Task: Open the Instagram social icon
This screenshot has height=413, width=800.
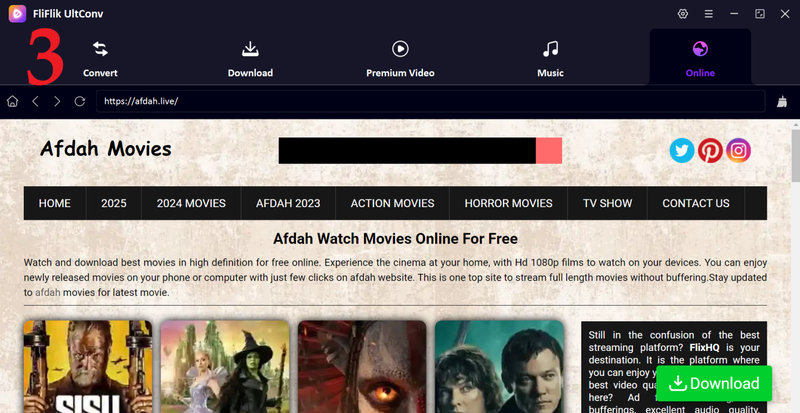Action: pyautogui.click(x=738, y=151)
